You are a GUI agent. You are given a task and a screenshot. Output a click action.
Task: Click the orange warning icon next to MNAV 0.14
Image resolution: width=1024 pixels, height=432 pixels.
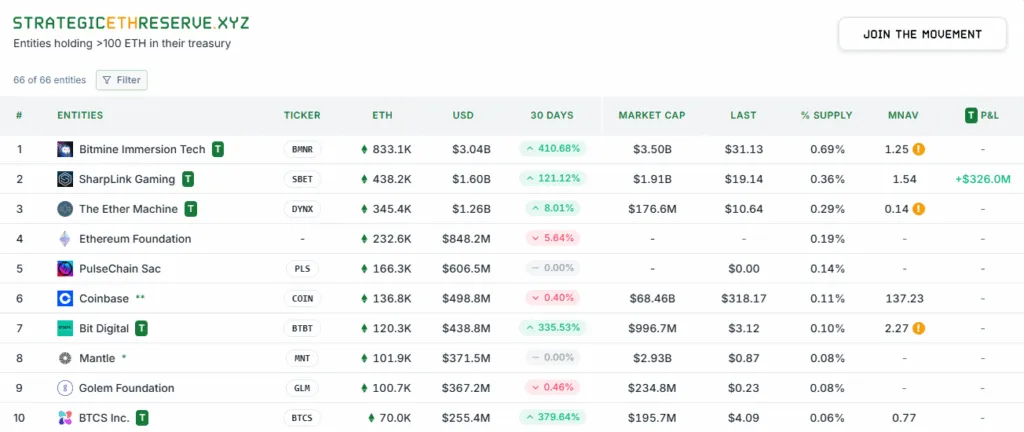pos(919,209)
